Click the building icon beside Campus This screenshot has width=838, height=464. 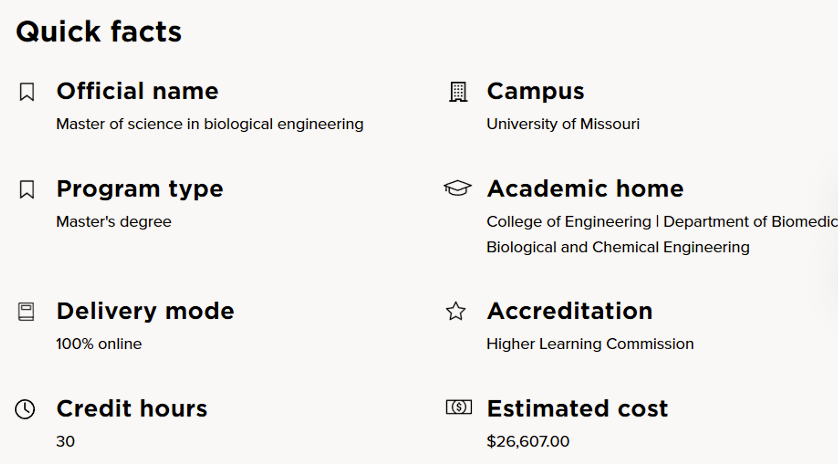pos(457,92)
